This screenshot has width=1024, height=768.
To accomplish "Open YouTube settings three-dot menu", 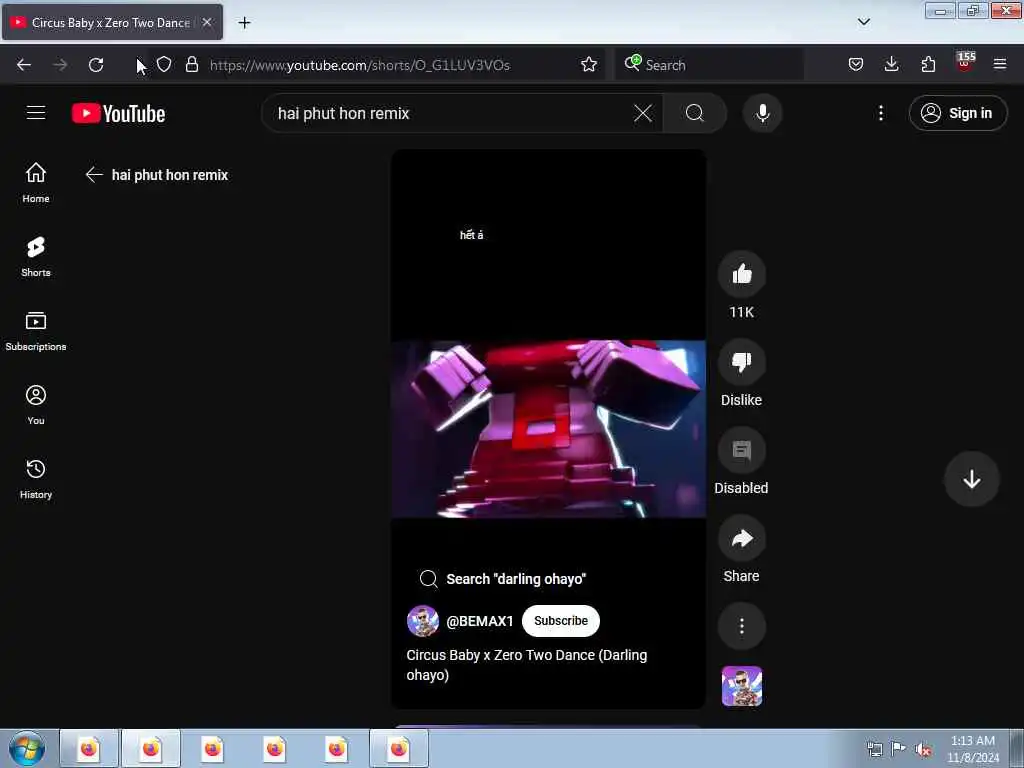I will click(x=880, y=114).
